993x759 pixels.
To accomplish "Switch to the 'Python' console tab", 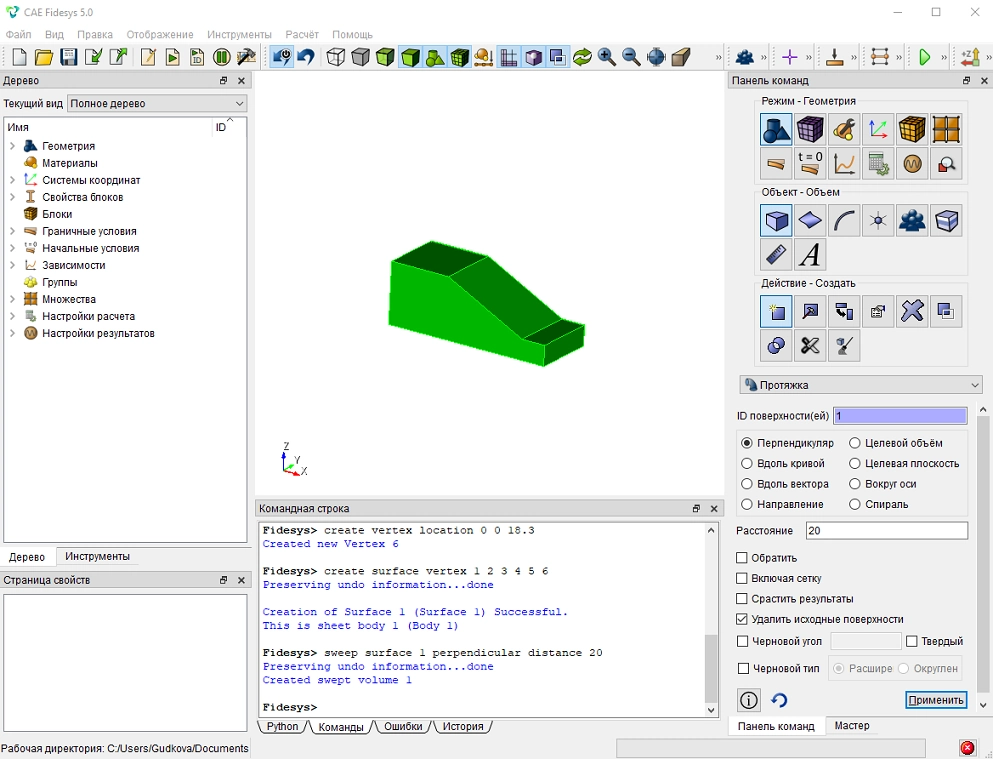I will click(282, 726).
